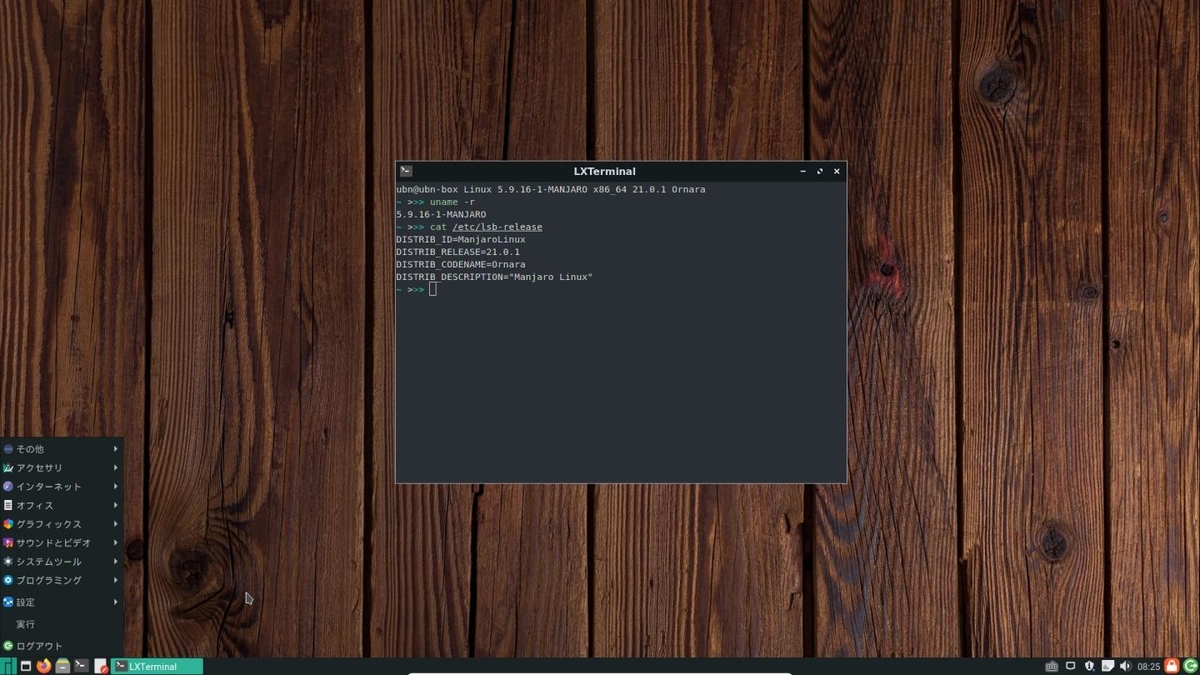Image resolution: width=1200 pixels, height=675 pixels.
Task: Click the green logout icon in tray
Action: pos(1191,666)
